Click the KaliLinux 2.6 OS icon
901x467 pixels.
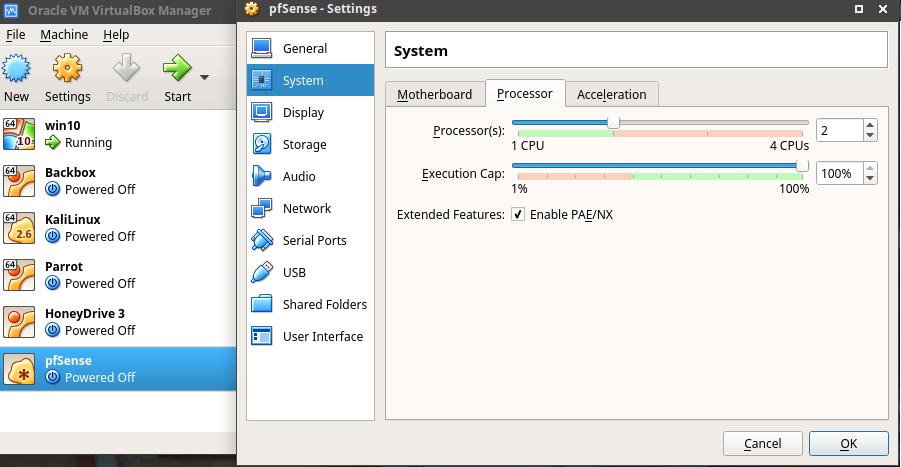[19, 228]
